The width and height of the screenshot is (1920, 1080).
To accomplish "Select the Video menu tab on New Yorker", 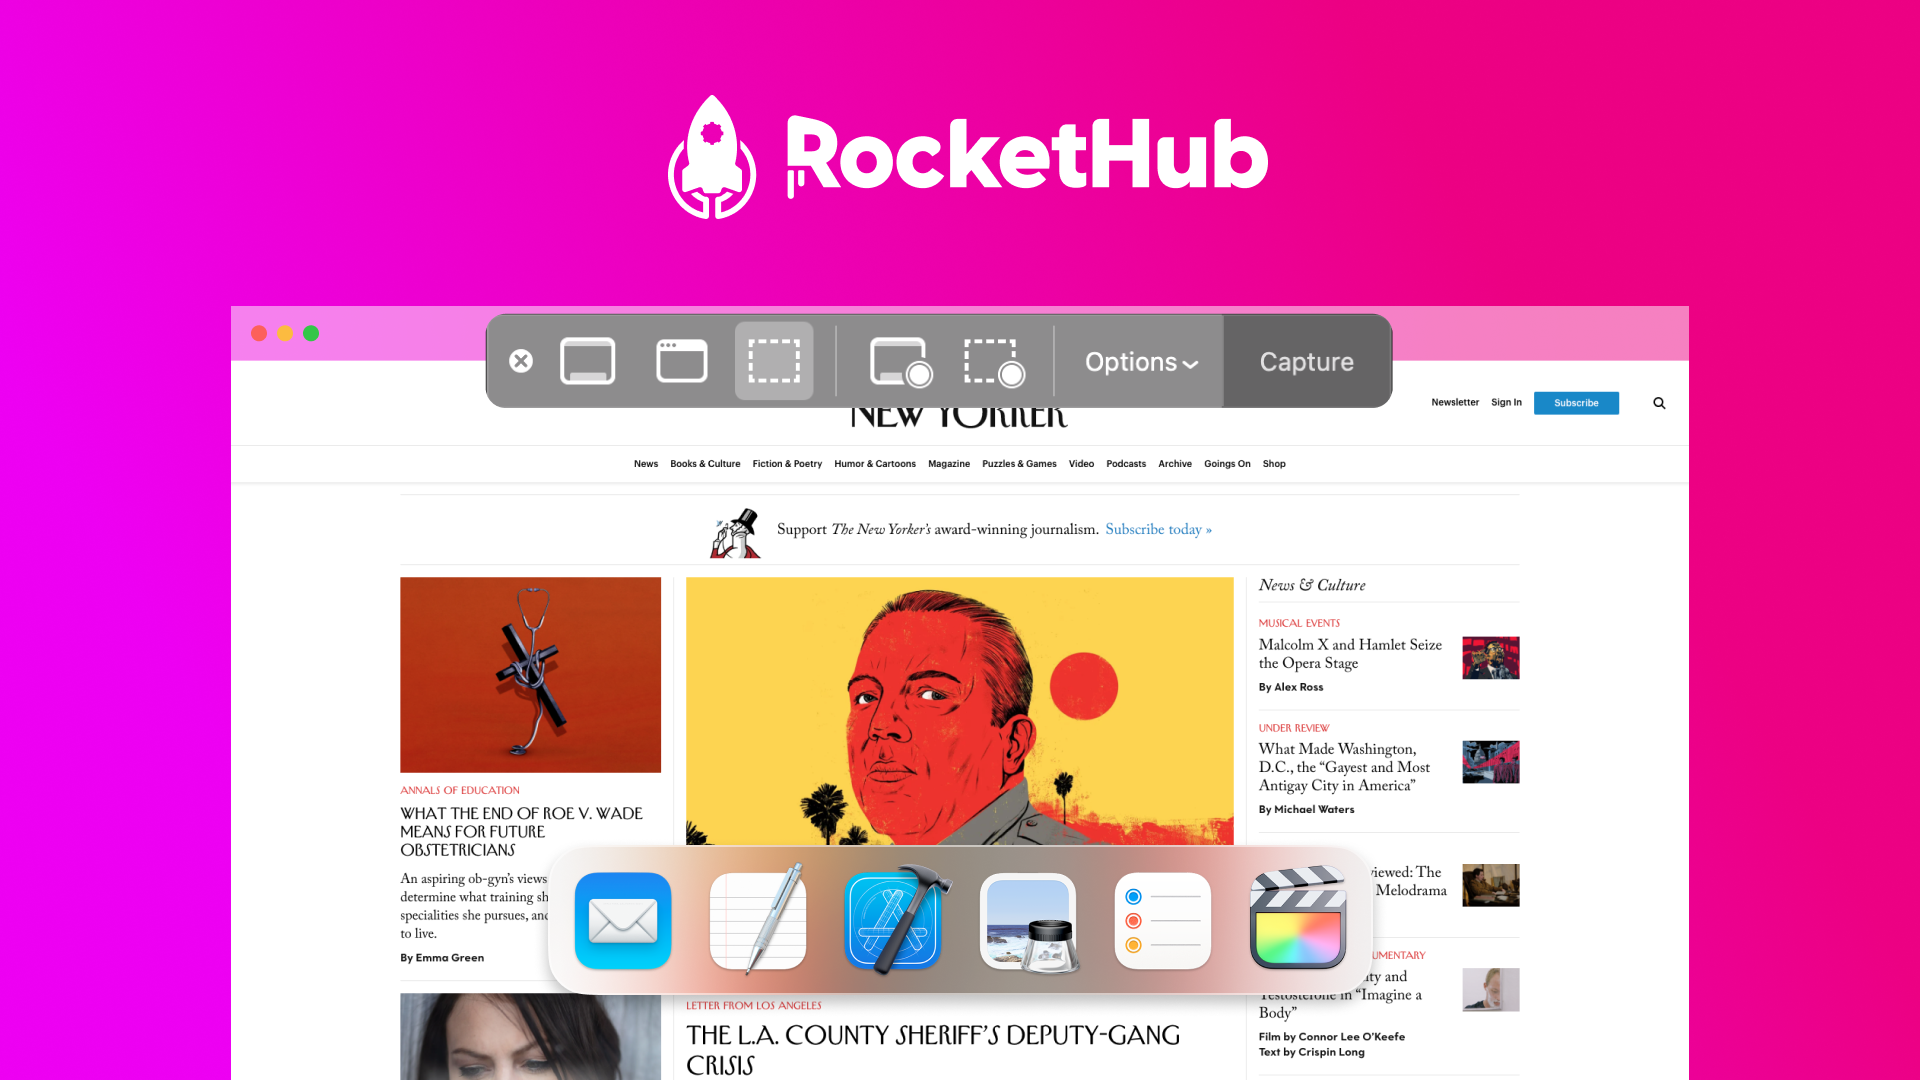I will (x=1080, y=463).
